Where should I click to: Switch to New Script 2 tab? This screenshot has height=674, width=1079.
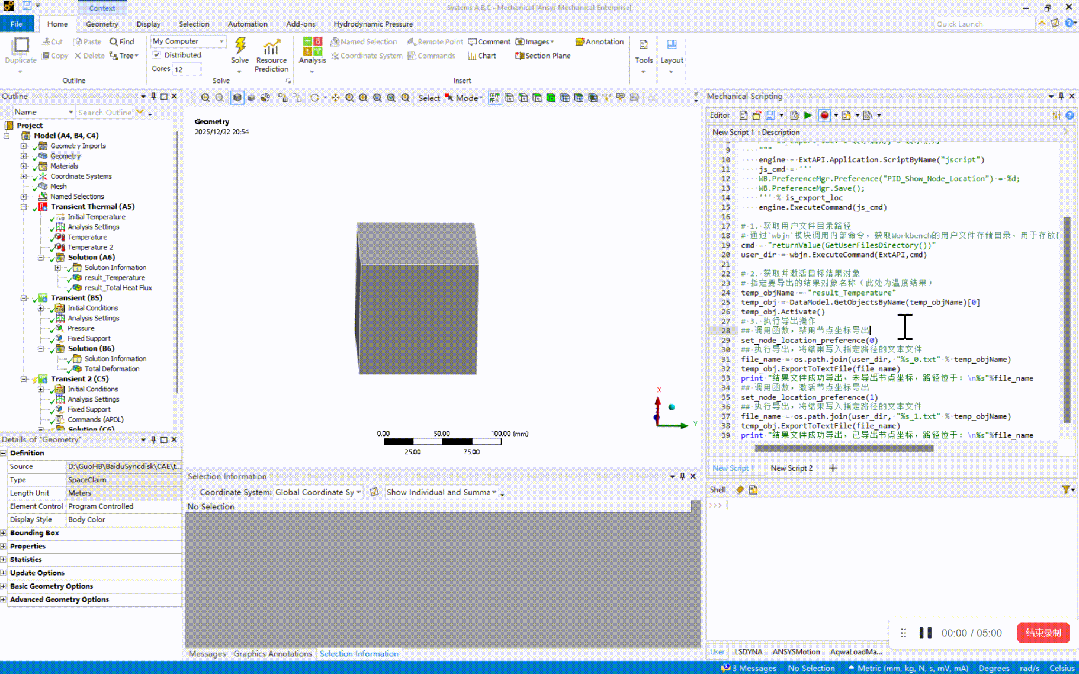(x=791, y=468)
